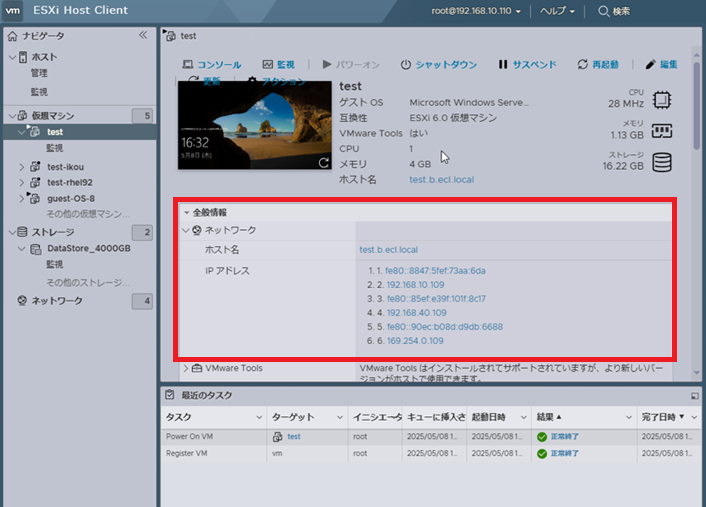706x507 pixels.
Task: Collapse navigator with double-chevron icon
Action: point(143,35)
